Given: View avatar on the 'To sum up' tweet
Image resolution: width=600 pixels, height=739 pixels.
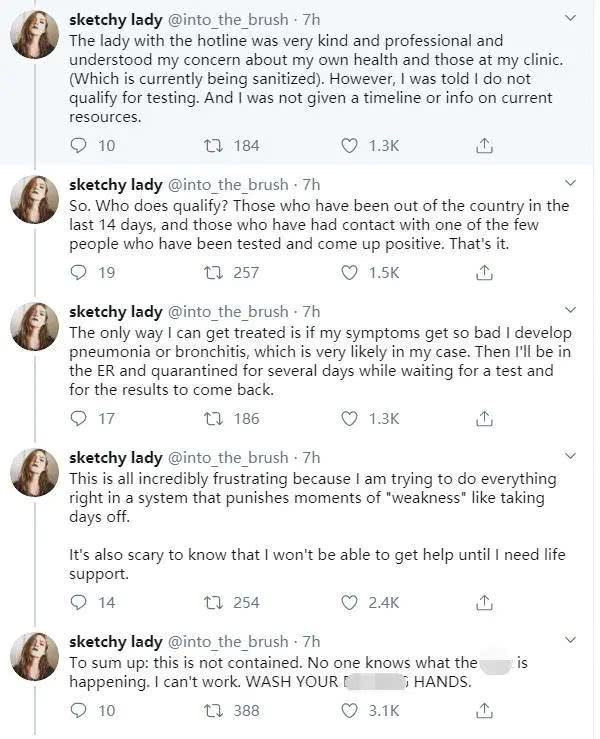Looking at the screenshot, I should (34, 655).
